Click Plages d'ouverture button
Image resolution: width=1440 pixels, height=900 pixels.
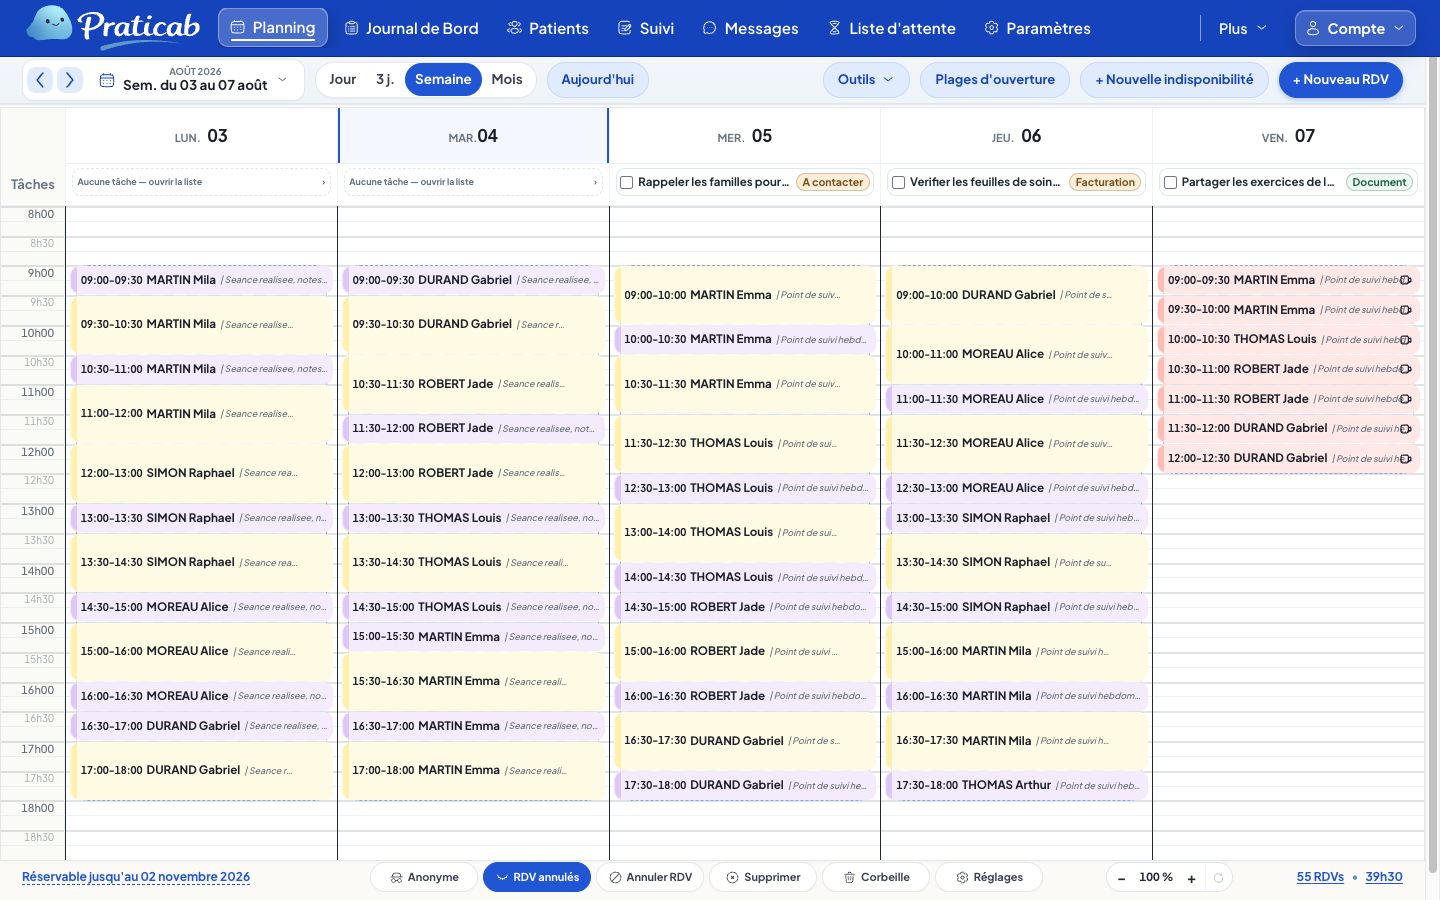(x=995, y=80)
